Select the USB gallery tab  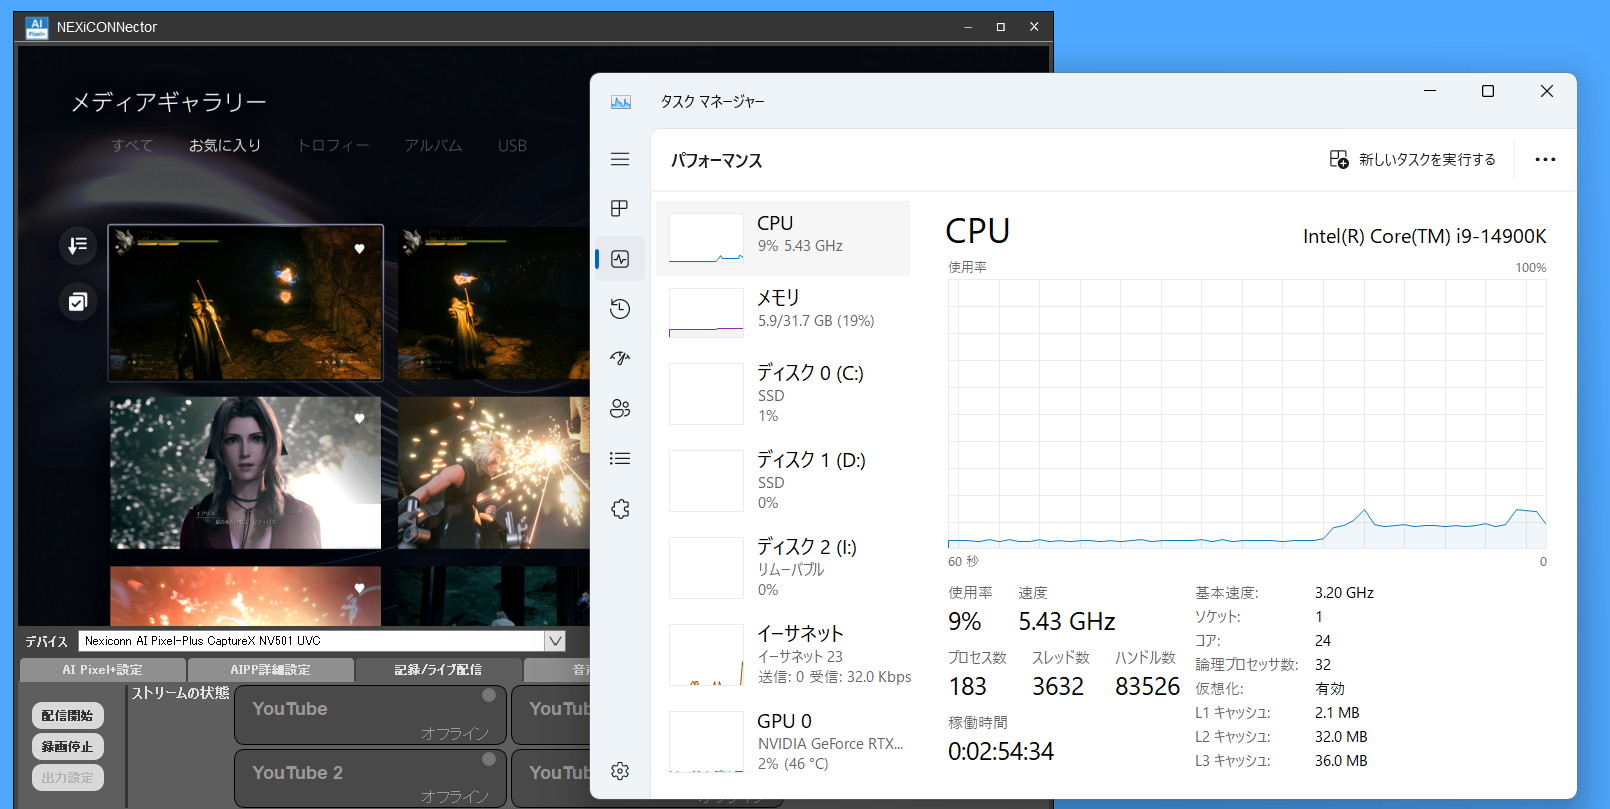point(512,145)
